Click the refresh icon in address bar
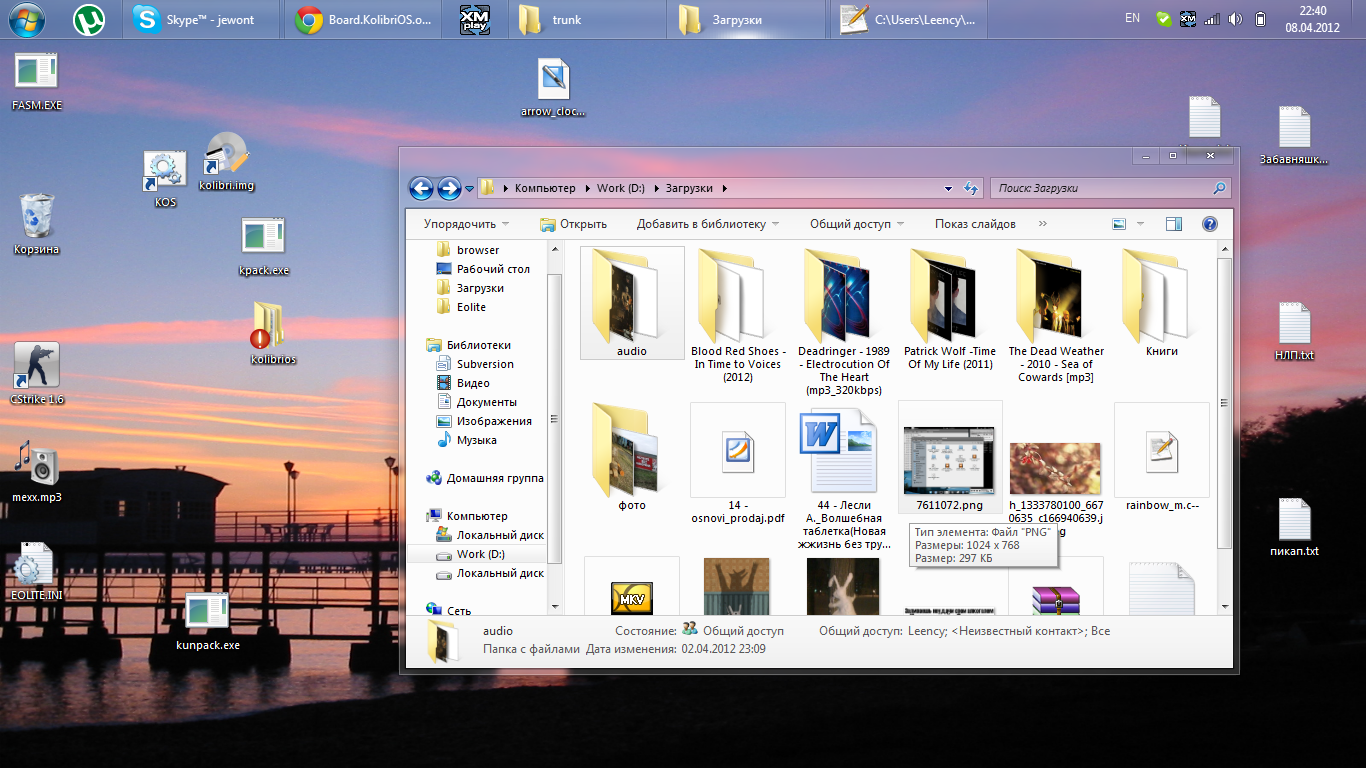Screen dimensions: 1366x768 pos(969,188)
